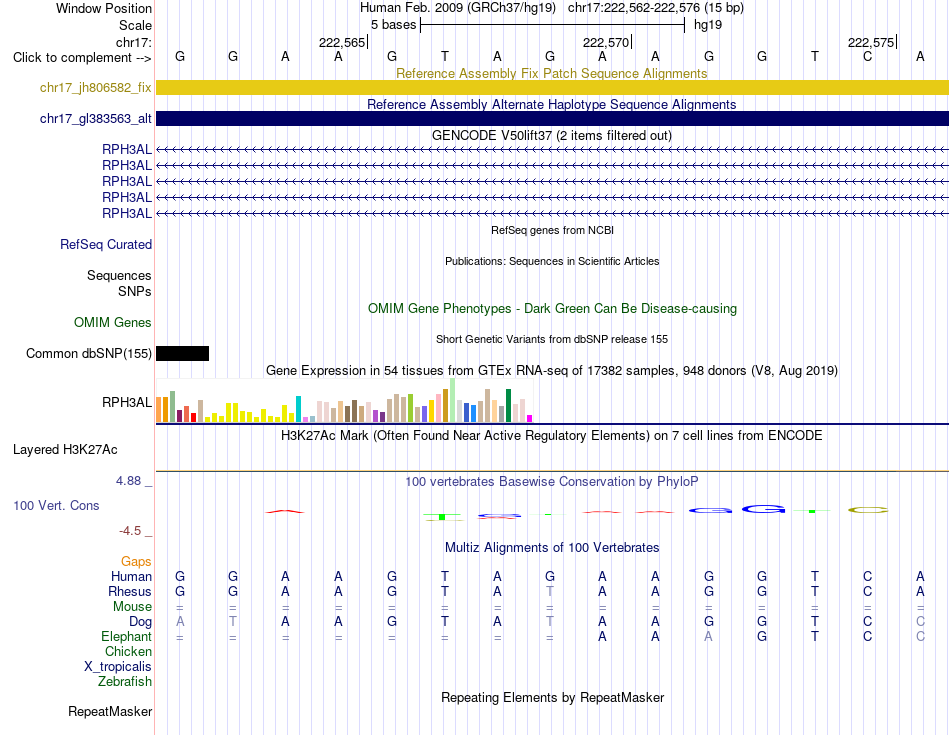Open 'Short Genetic Variants from dbSNP release 155'
The image size is (950, 735).
pyautogui.click(x=552, y=339)
